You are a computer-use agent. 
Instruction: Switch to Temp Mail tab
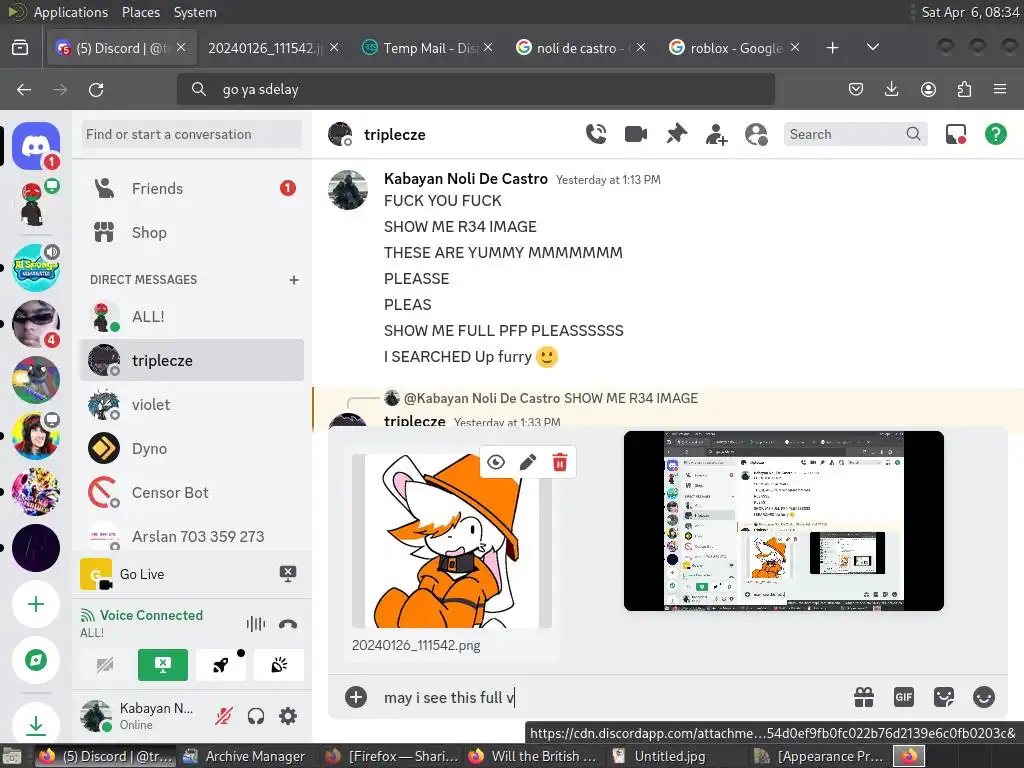click(x=428, y=48)
